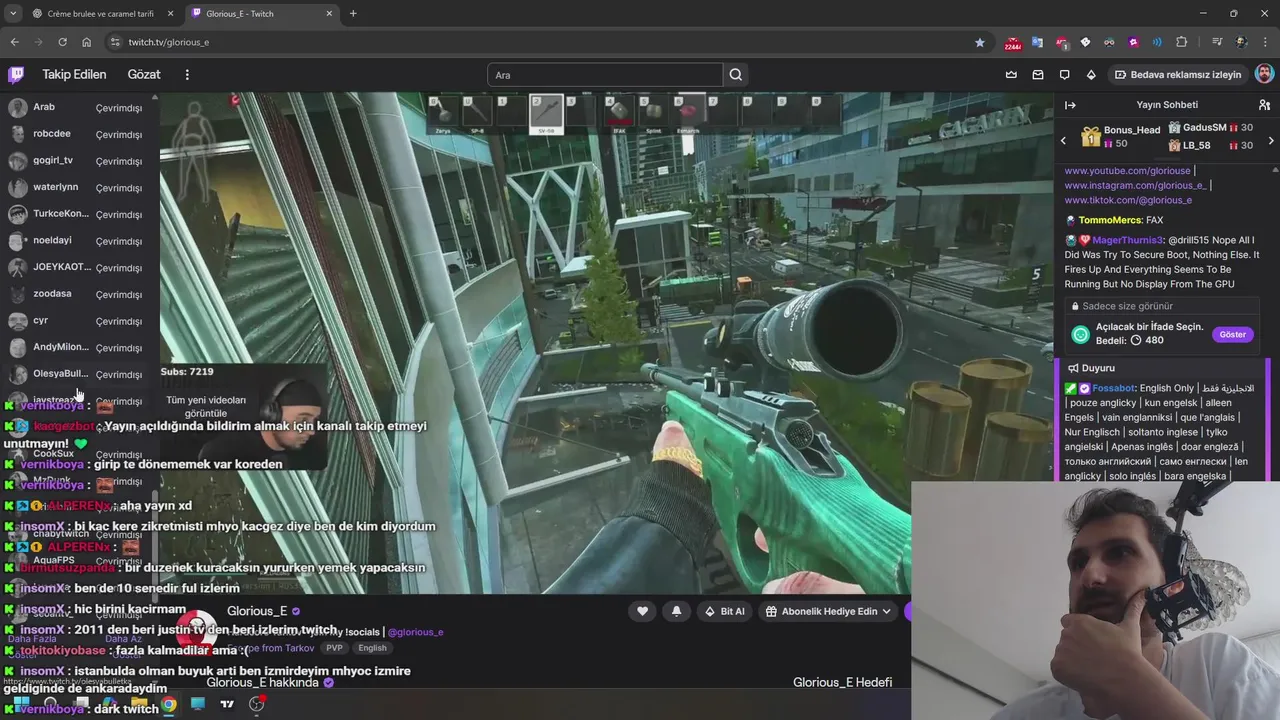Open the Chrome extensions puzzle icon

[1182, 42]
